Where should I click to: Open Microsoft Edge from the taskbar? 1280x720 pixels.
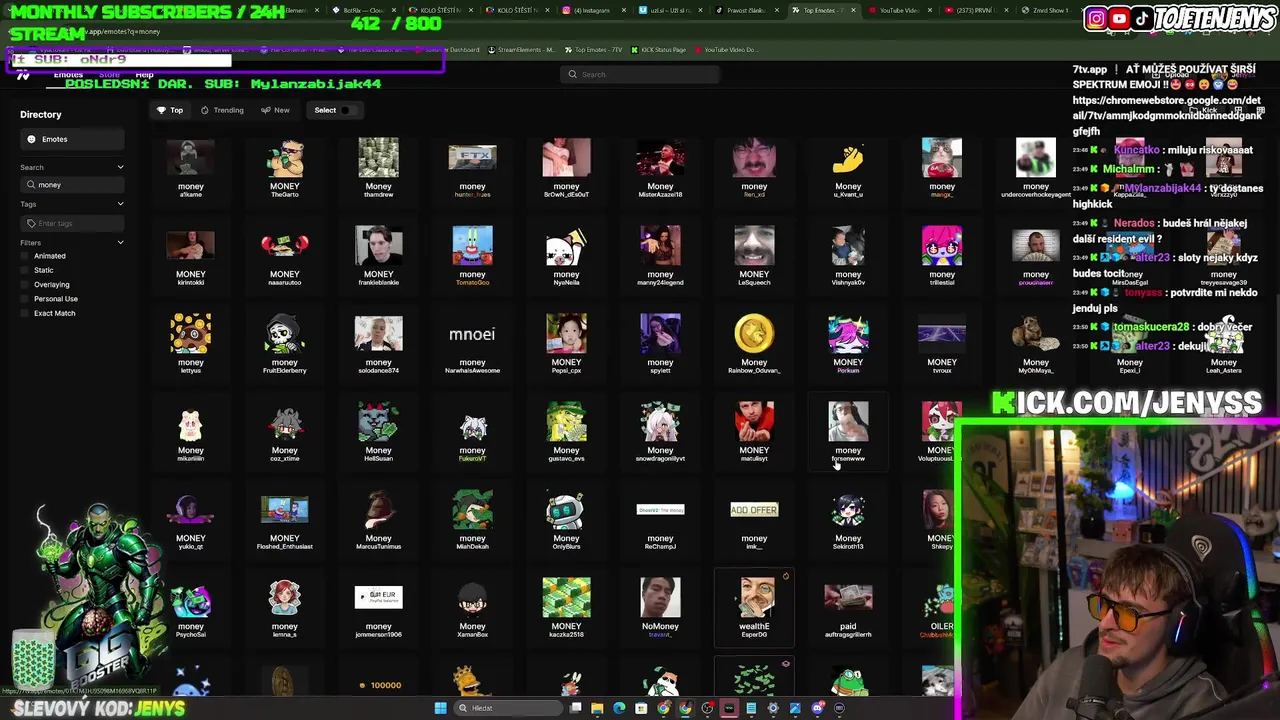619,708
